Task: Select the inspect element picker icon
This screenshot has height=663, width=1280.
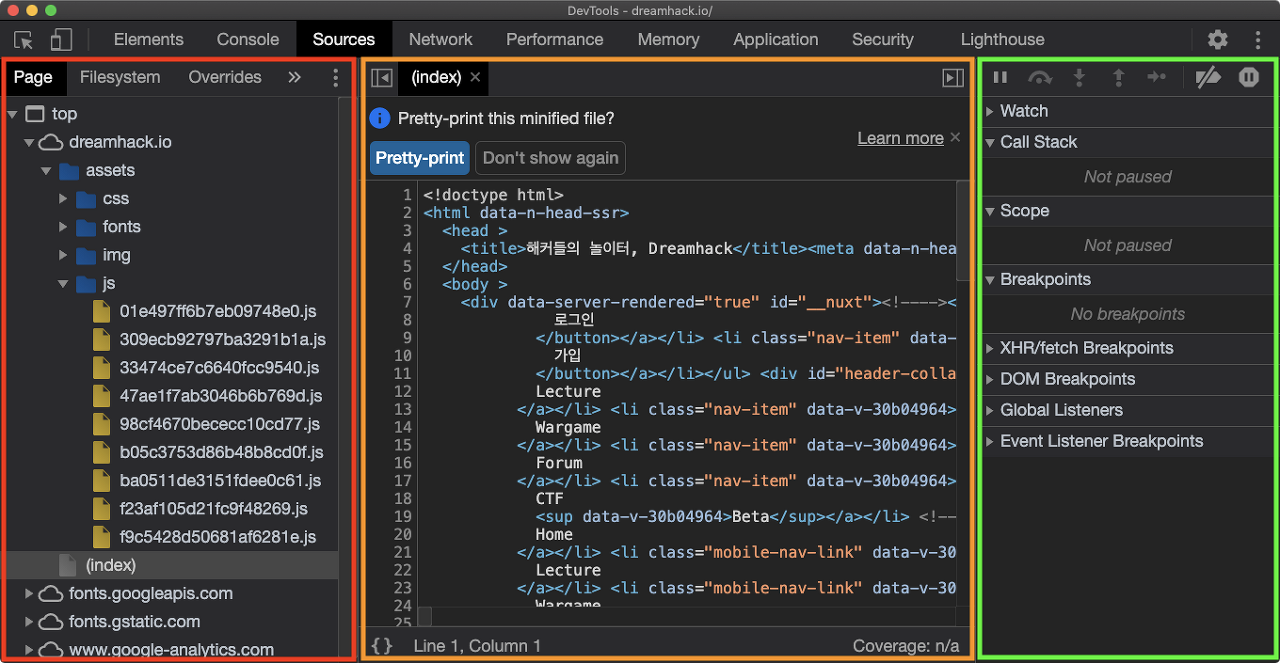Action: pos(24,40)
